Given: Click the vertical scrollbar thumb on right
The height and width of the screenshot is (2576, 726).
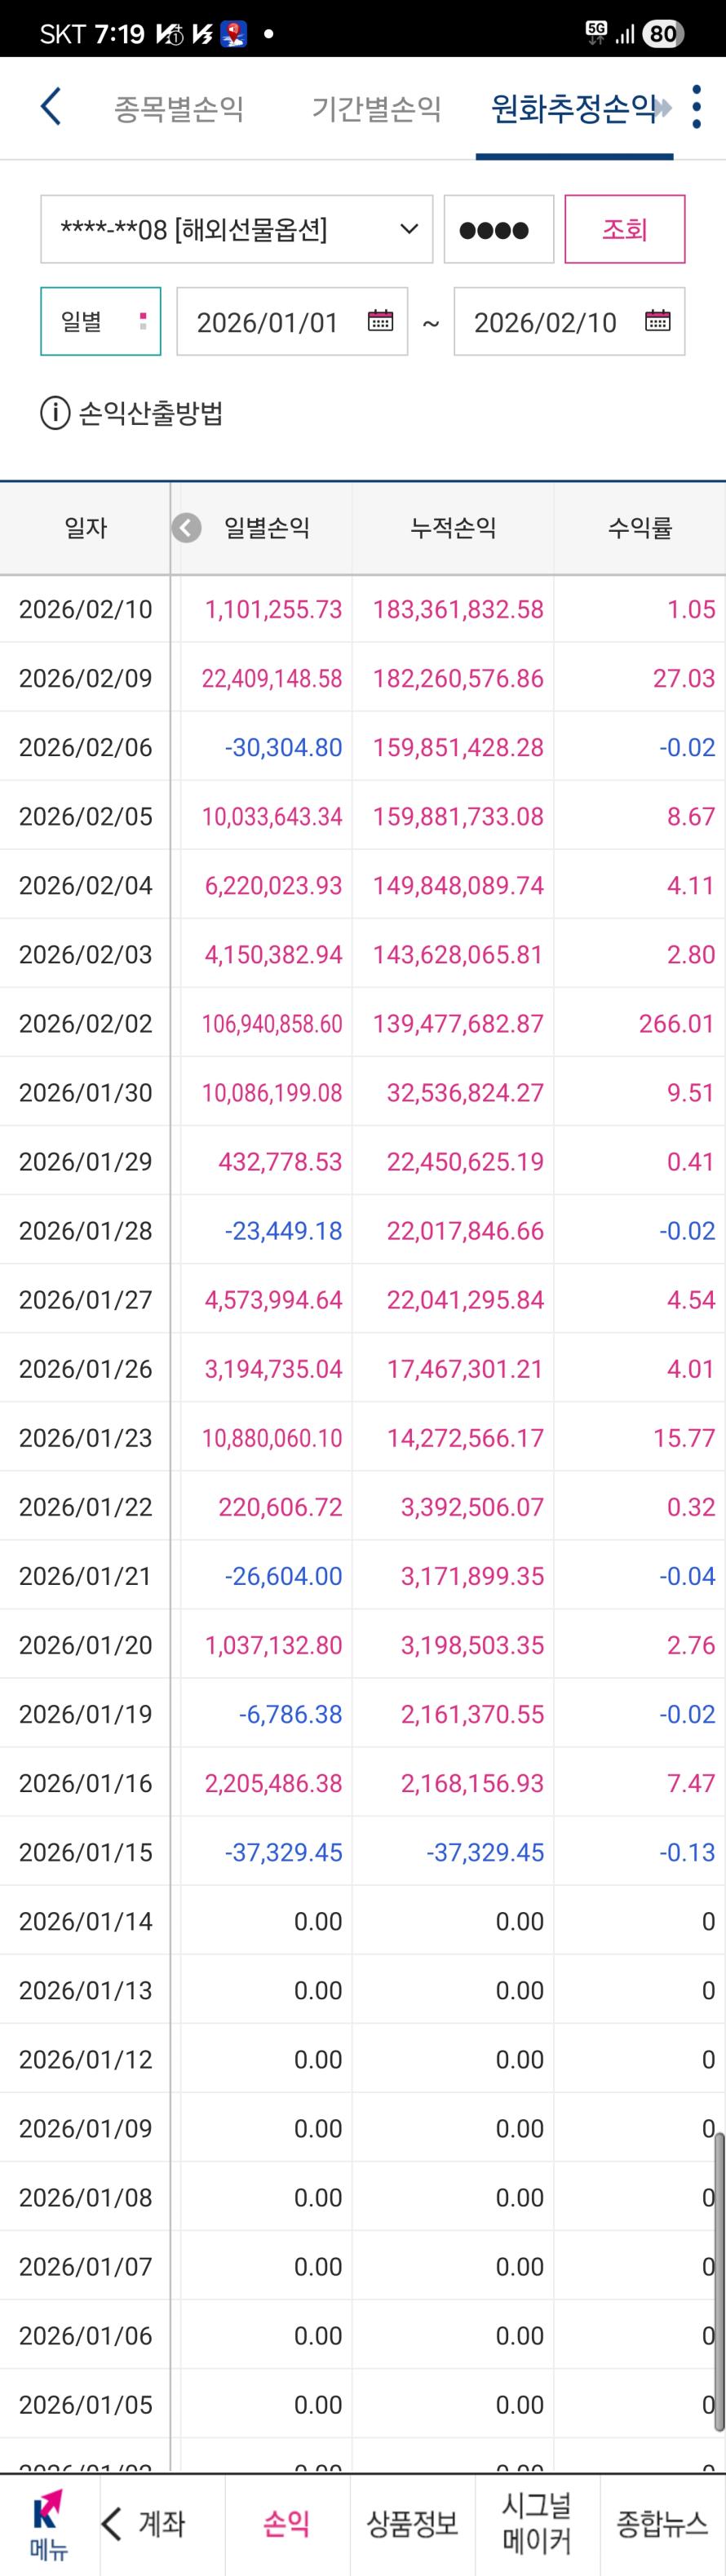Looking at the screenshot, I should coord(719,2281).
